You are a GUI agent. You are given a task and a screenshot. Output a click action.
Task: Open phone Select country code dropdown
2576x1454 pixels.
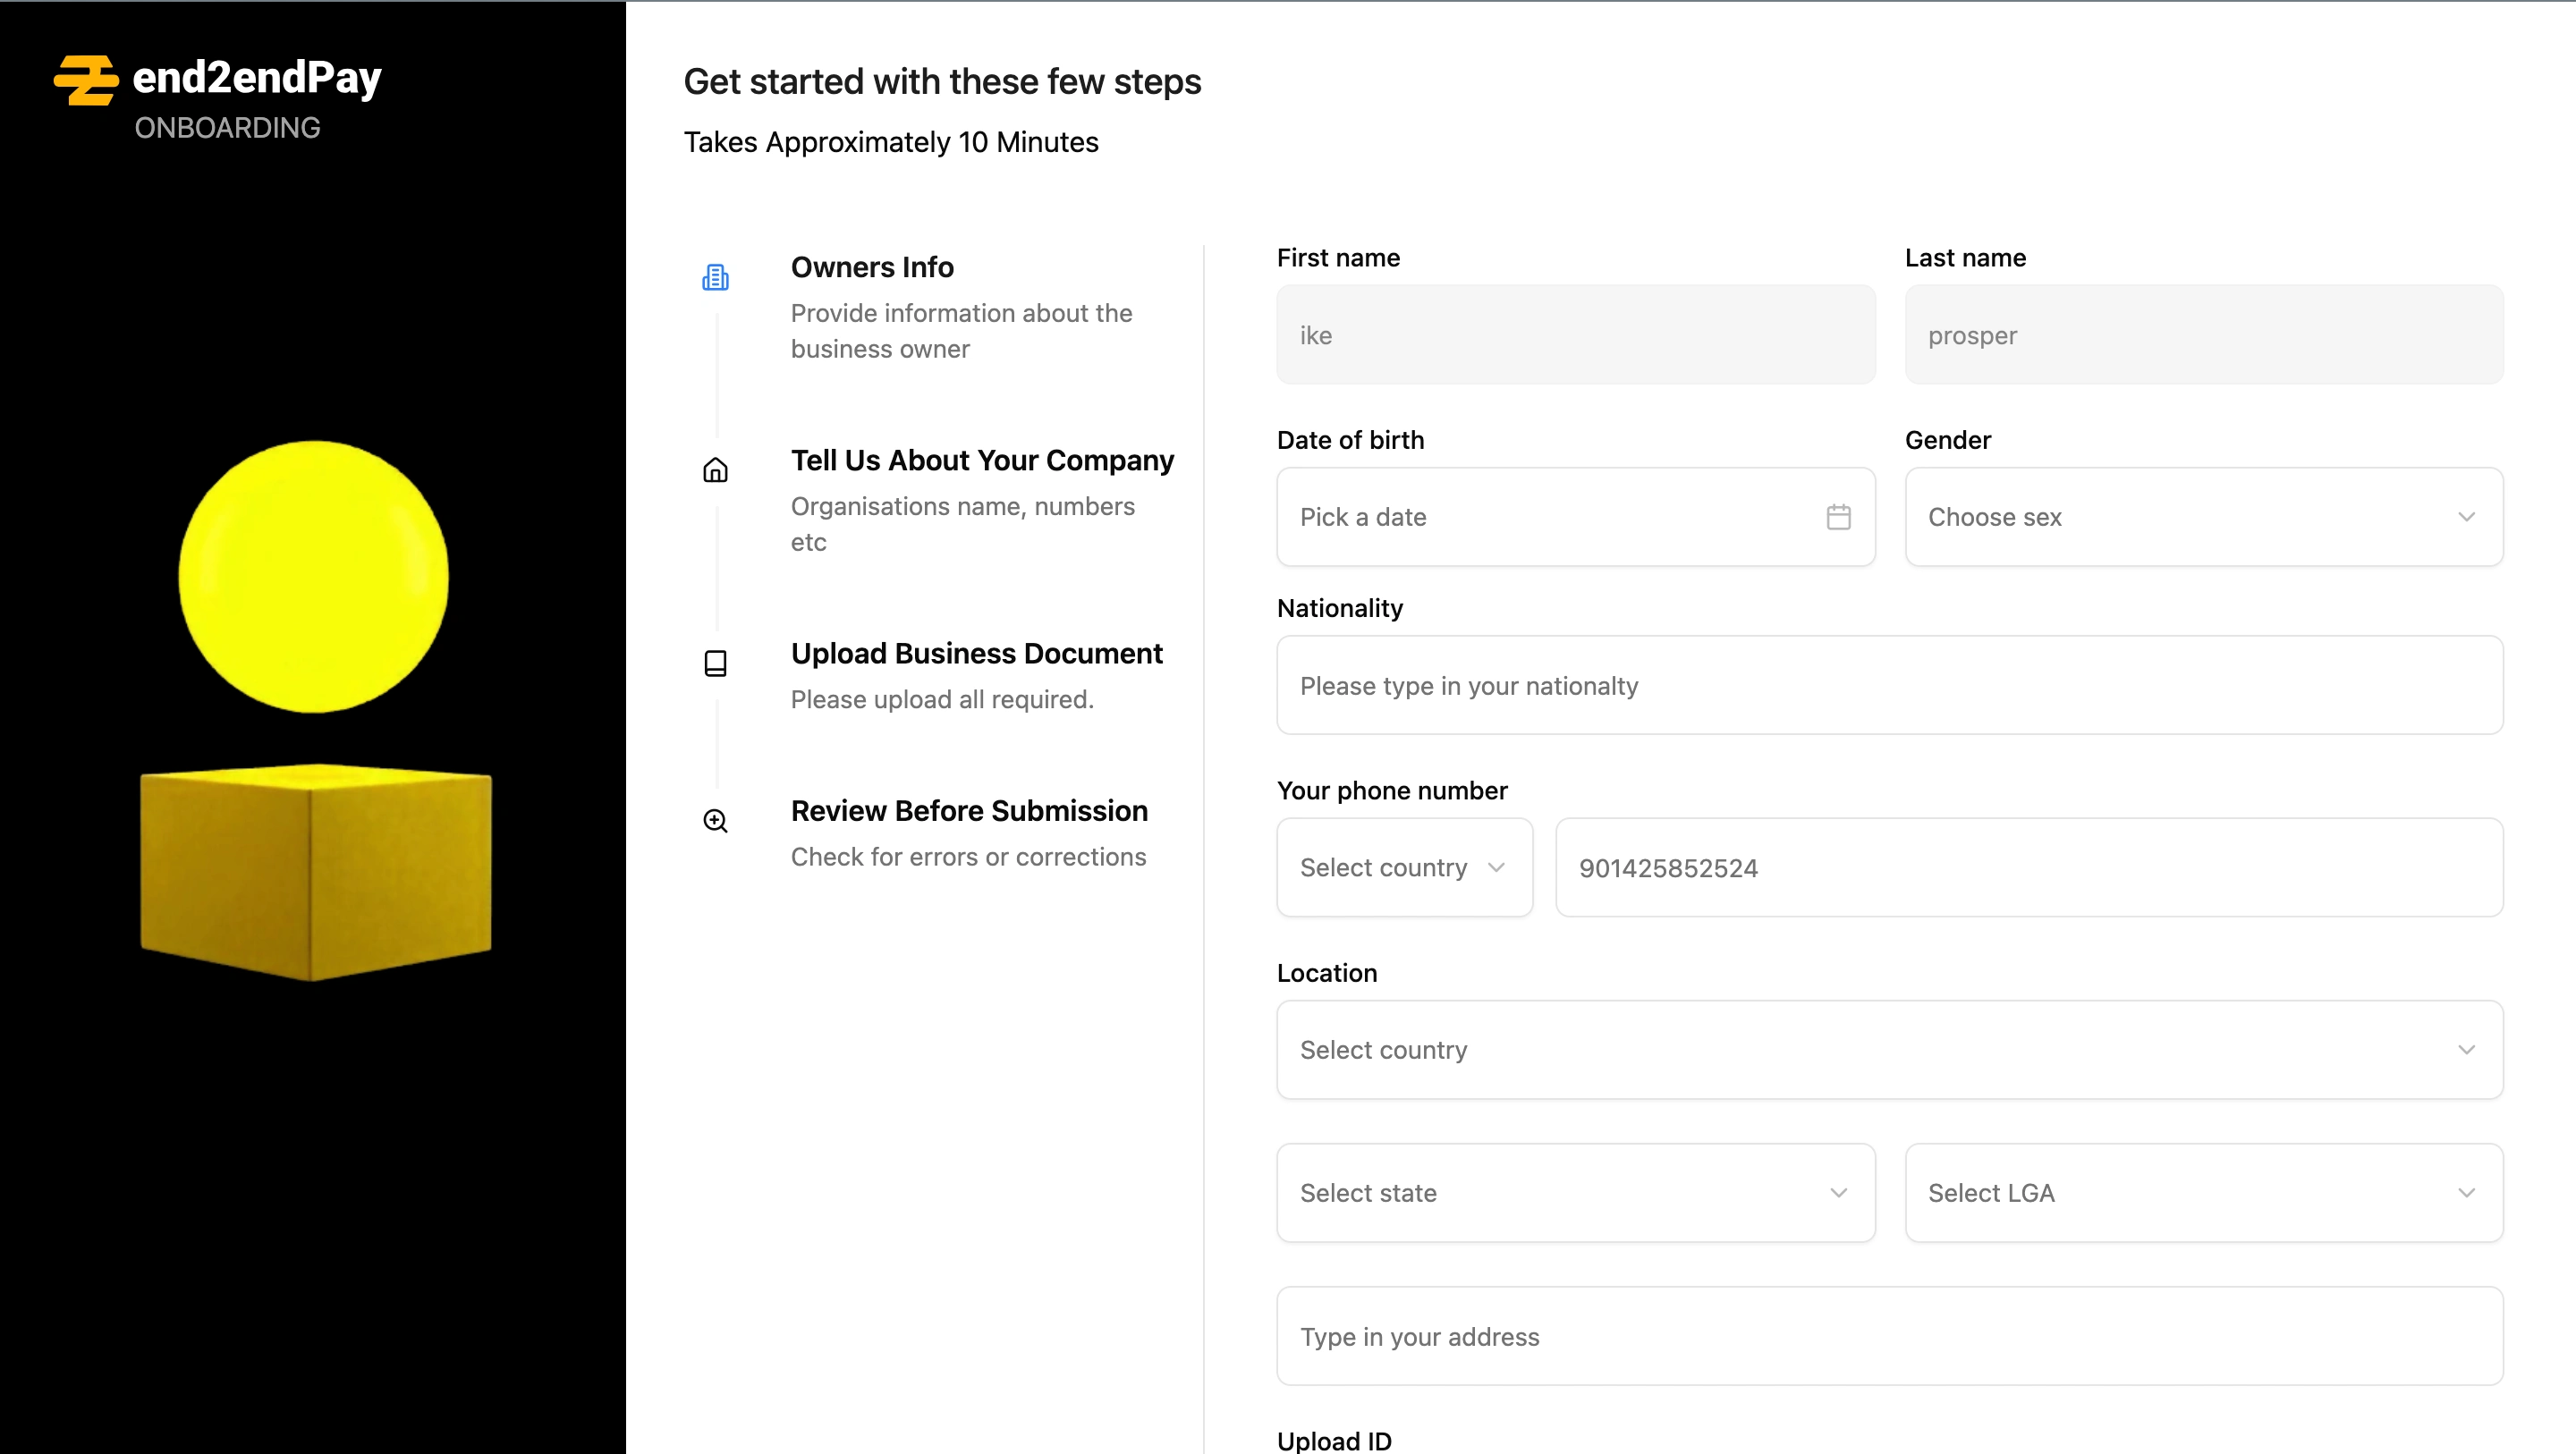(x=1403, y=868)
